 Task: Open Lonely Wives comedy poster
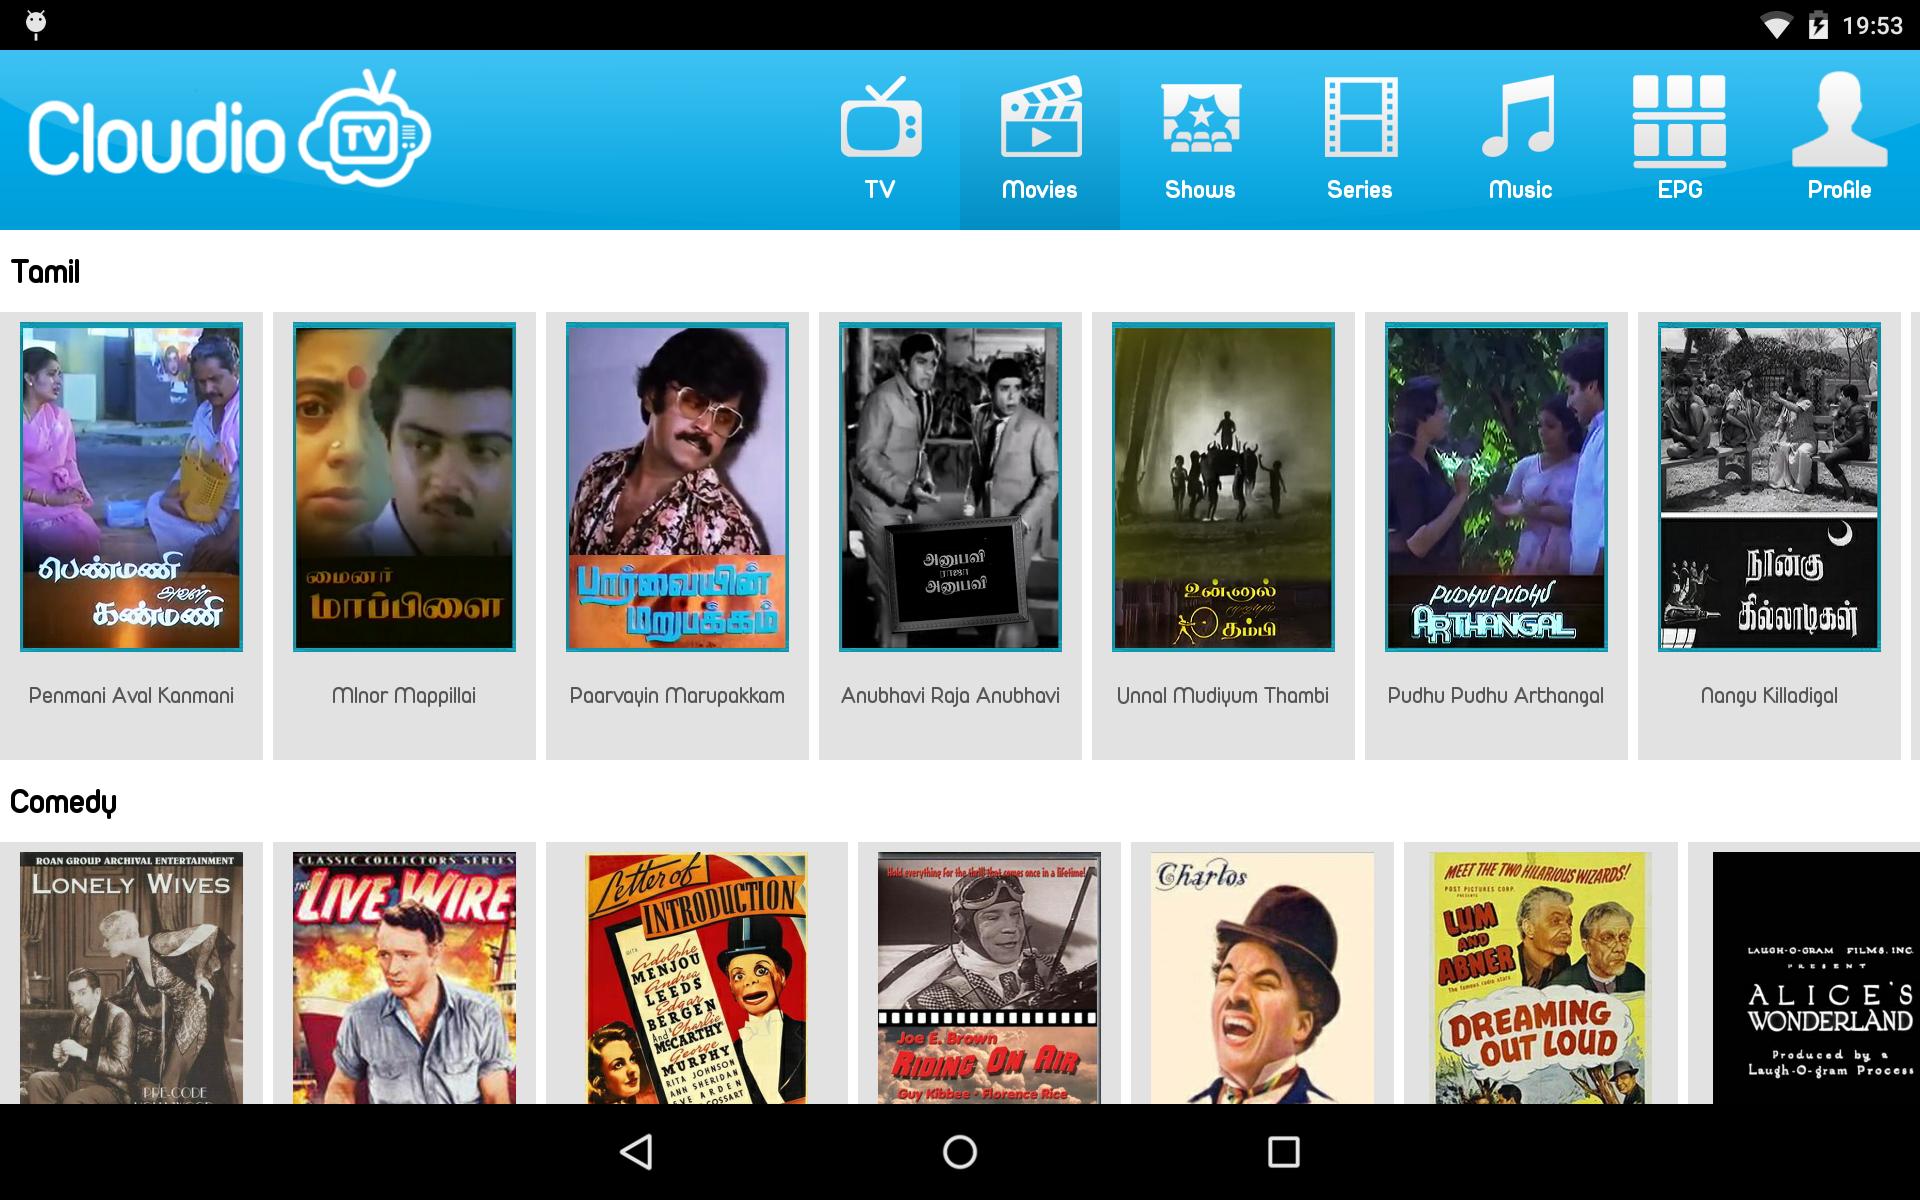(131, 978)
